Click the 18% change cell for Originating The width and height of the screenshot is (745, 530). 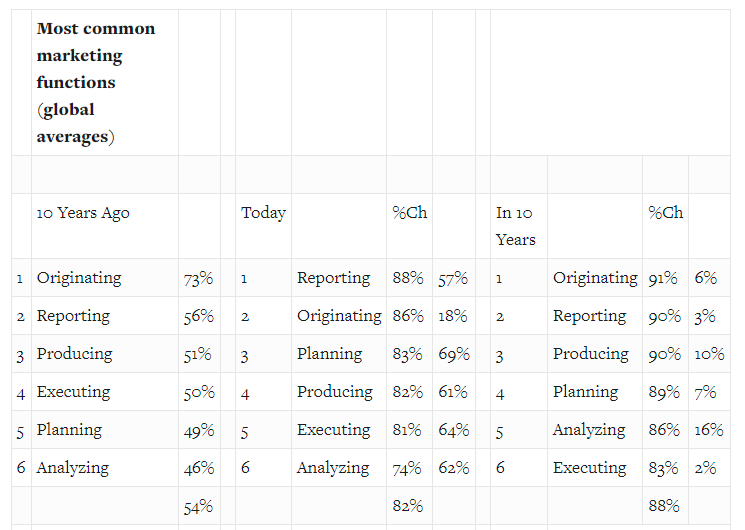[x=453, y=317]
